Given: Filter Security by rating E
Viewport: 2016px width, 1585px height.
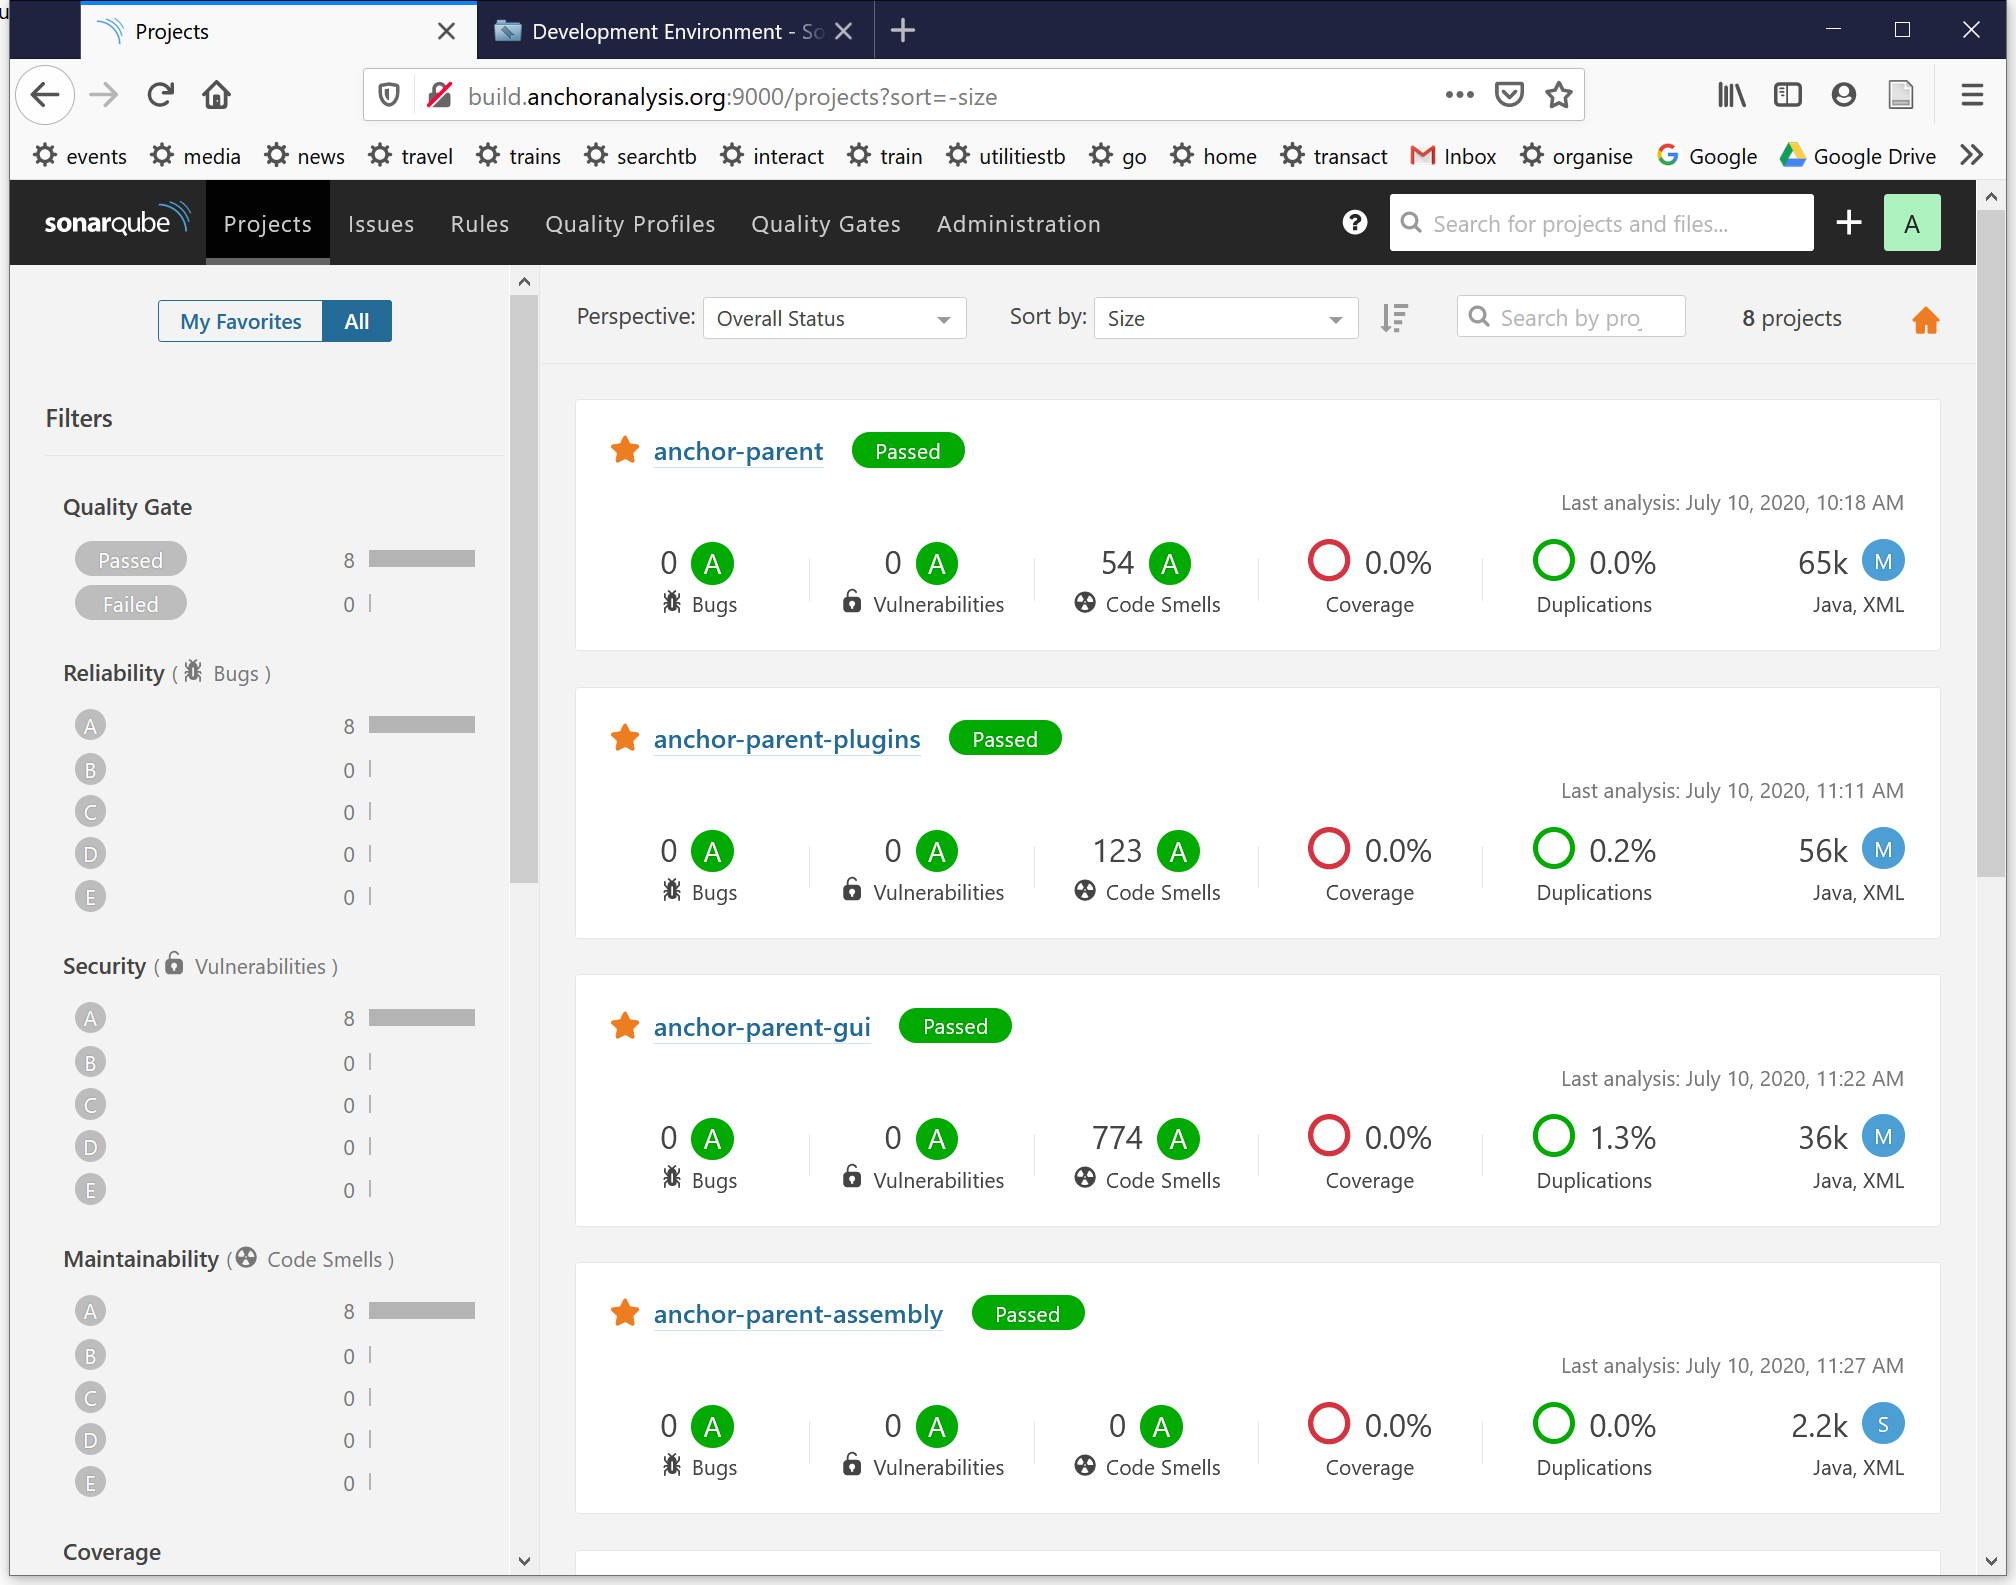Looking at the screenshot, I should pyautogui.click(x=90, y=1189).
